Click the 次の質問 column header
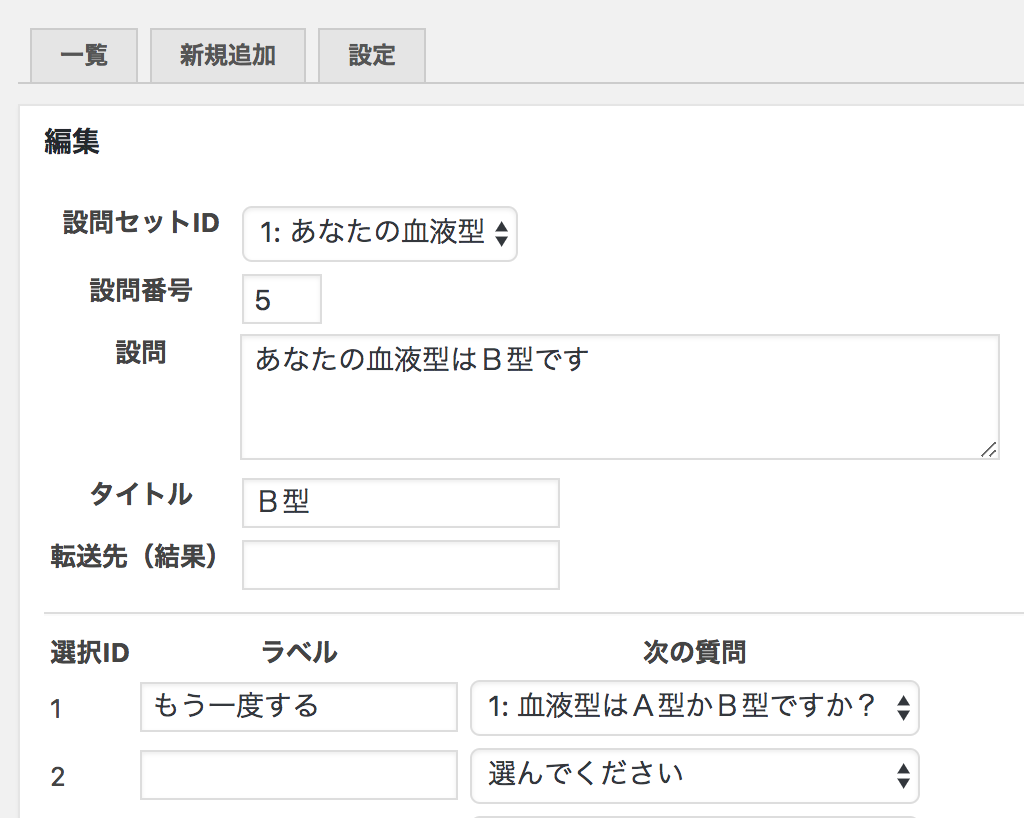This screenshot has width=1024, height=818. [x=695, y=652]
